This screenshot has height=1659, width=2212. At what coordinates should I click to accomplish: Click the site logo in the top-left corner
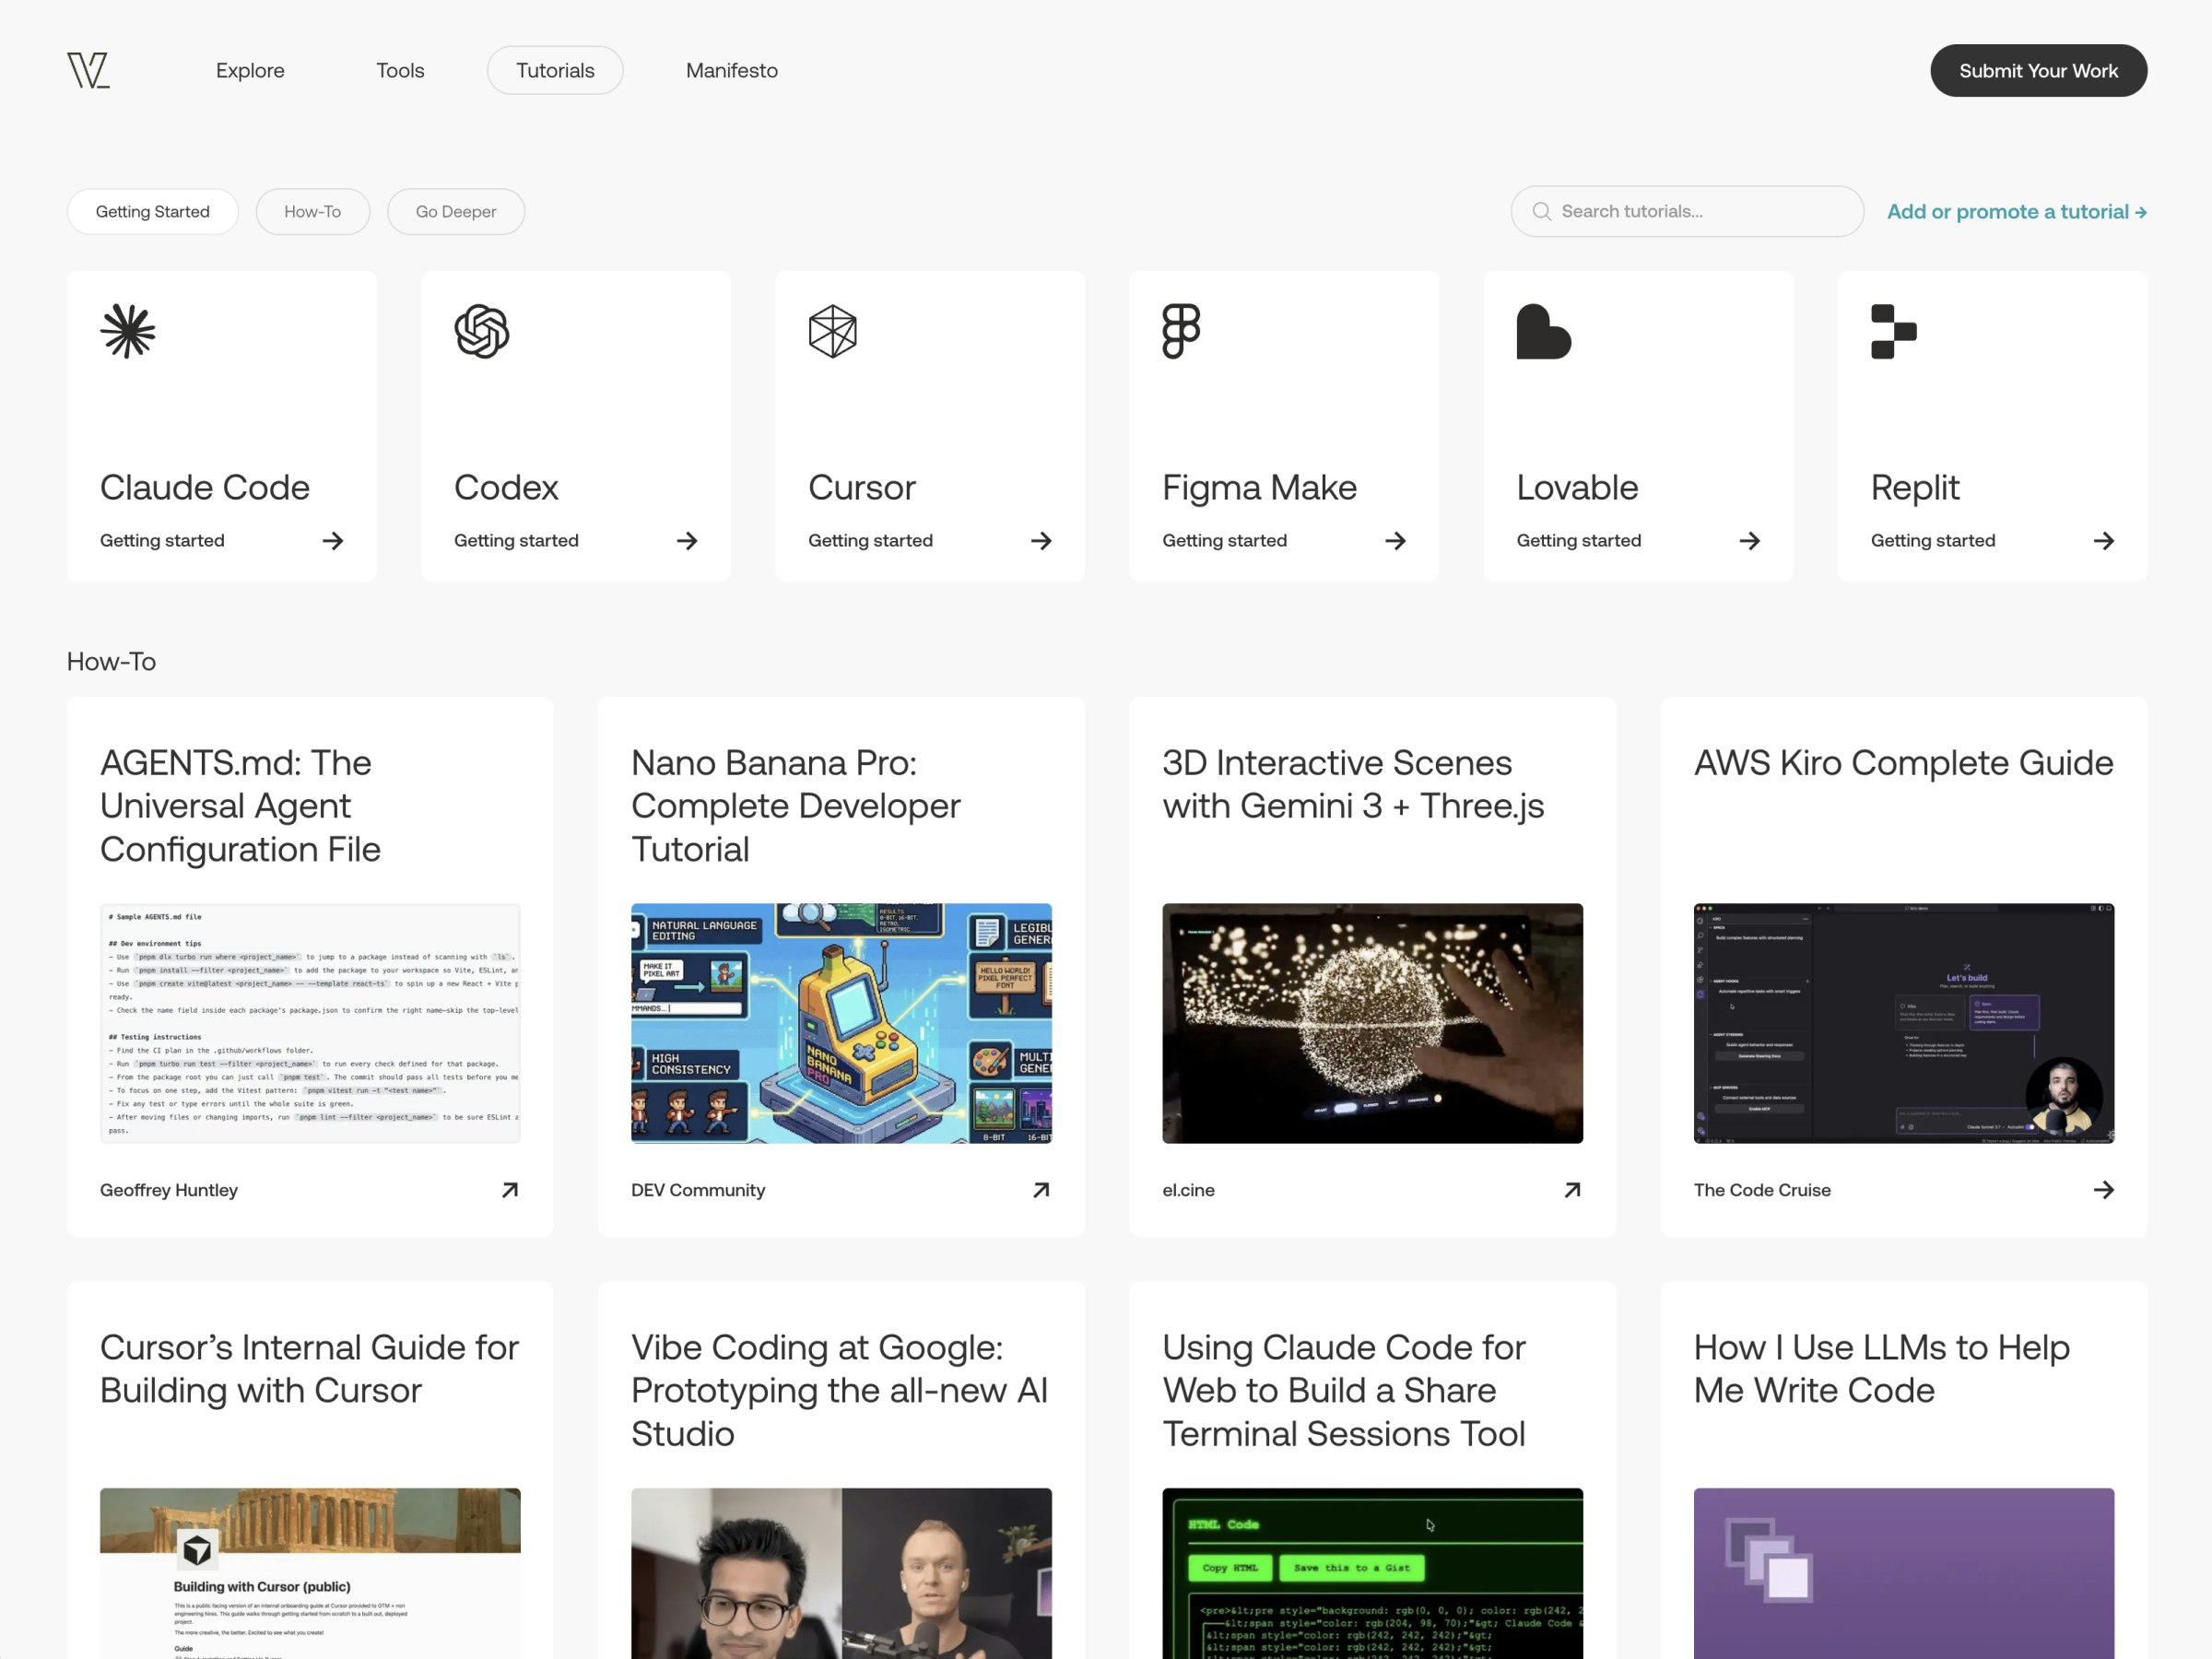click(x=89, y=70)
